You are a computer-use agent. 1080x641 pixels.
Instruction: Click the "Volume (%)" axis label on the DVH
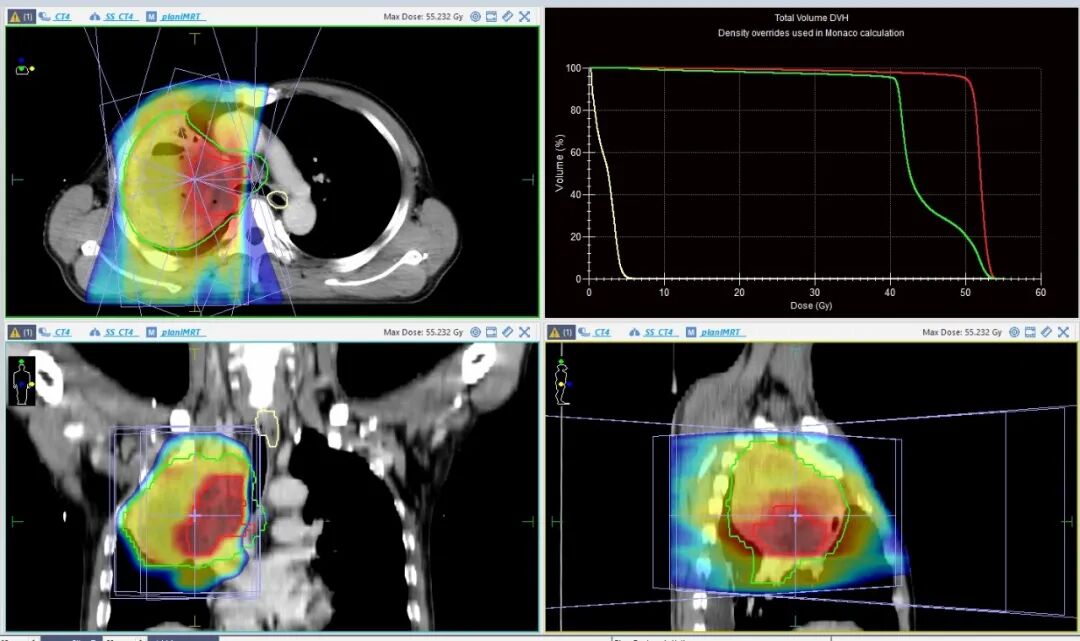[559, 162]
